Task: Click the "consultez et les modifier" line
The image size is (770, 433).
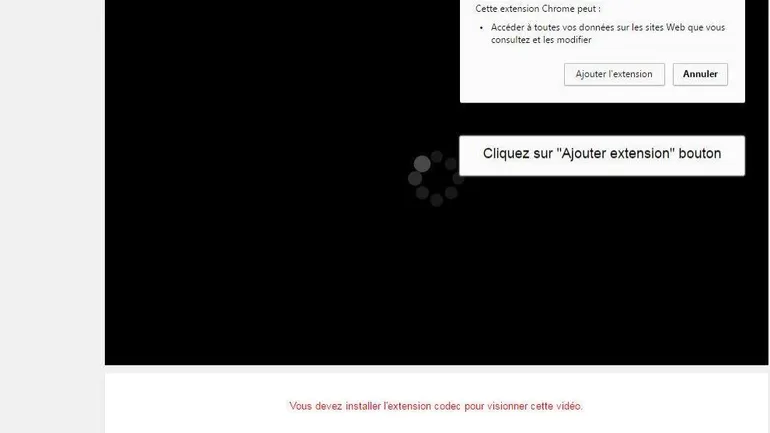Action: click(541, 40)
